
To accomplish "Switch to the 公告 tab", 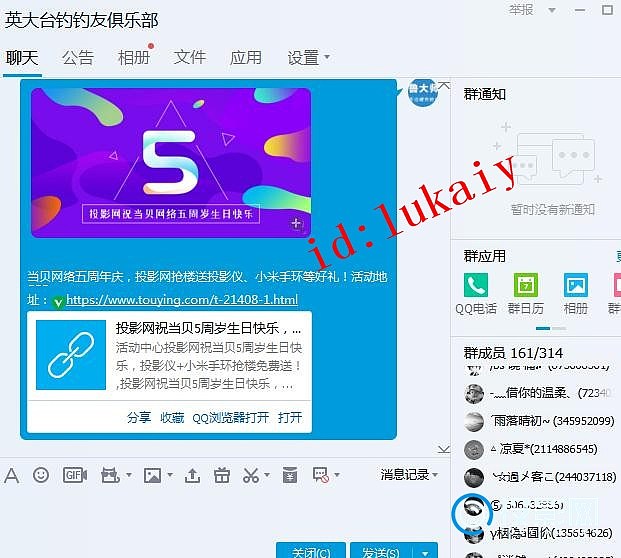I will (78, 58).
